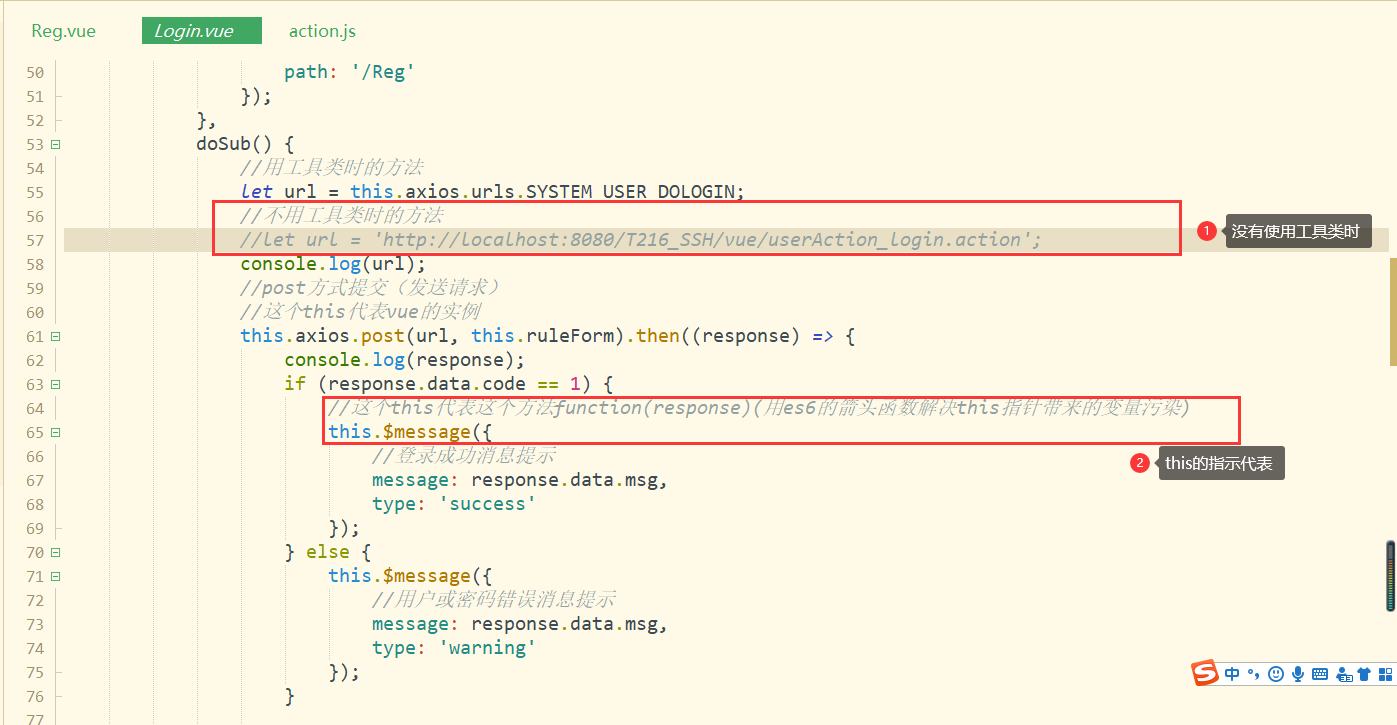Collapse the if block fold at line 63
This screenshot has width=1397, height=725.
tap(55, 384)
